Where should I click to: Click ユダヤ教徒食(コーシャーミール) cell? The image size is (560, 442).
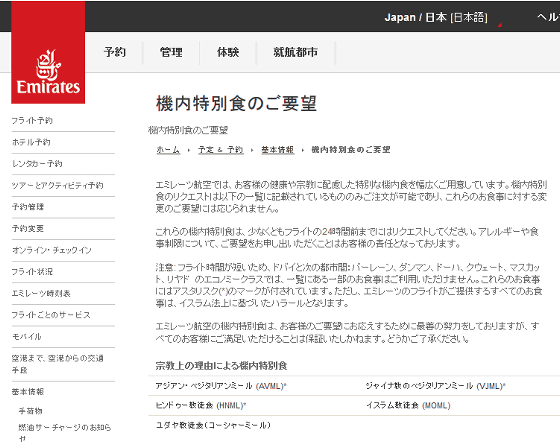pyautogui.click(x=213, y=425)
